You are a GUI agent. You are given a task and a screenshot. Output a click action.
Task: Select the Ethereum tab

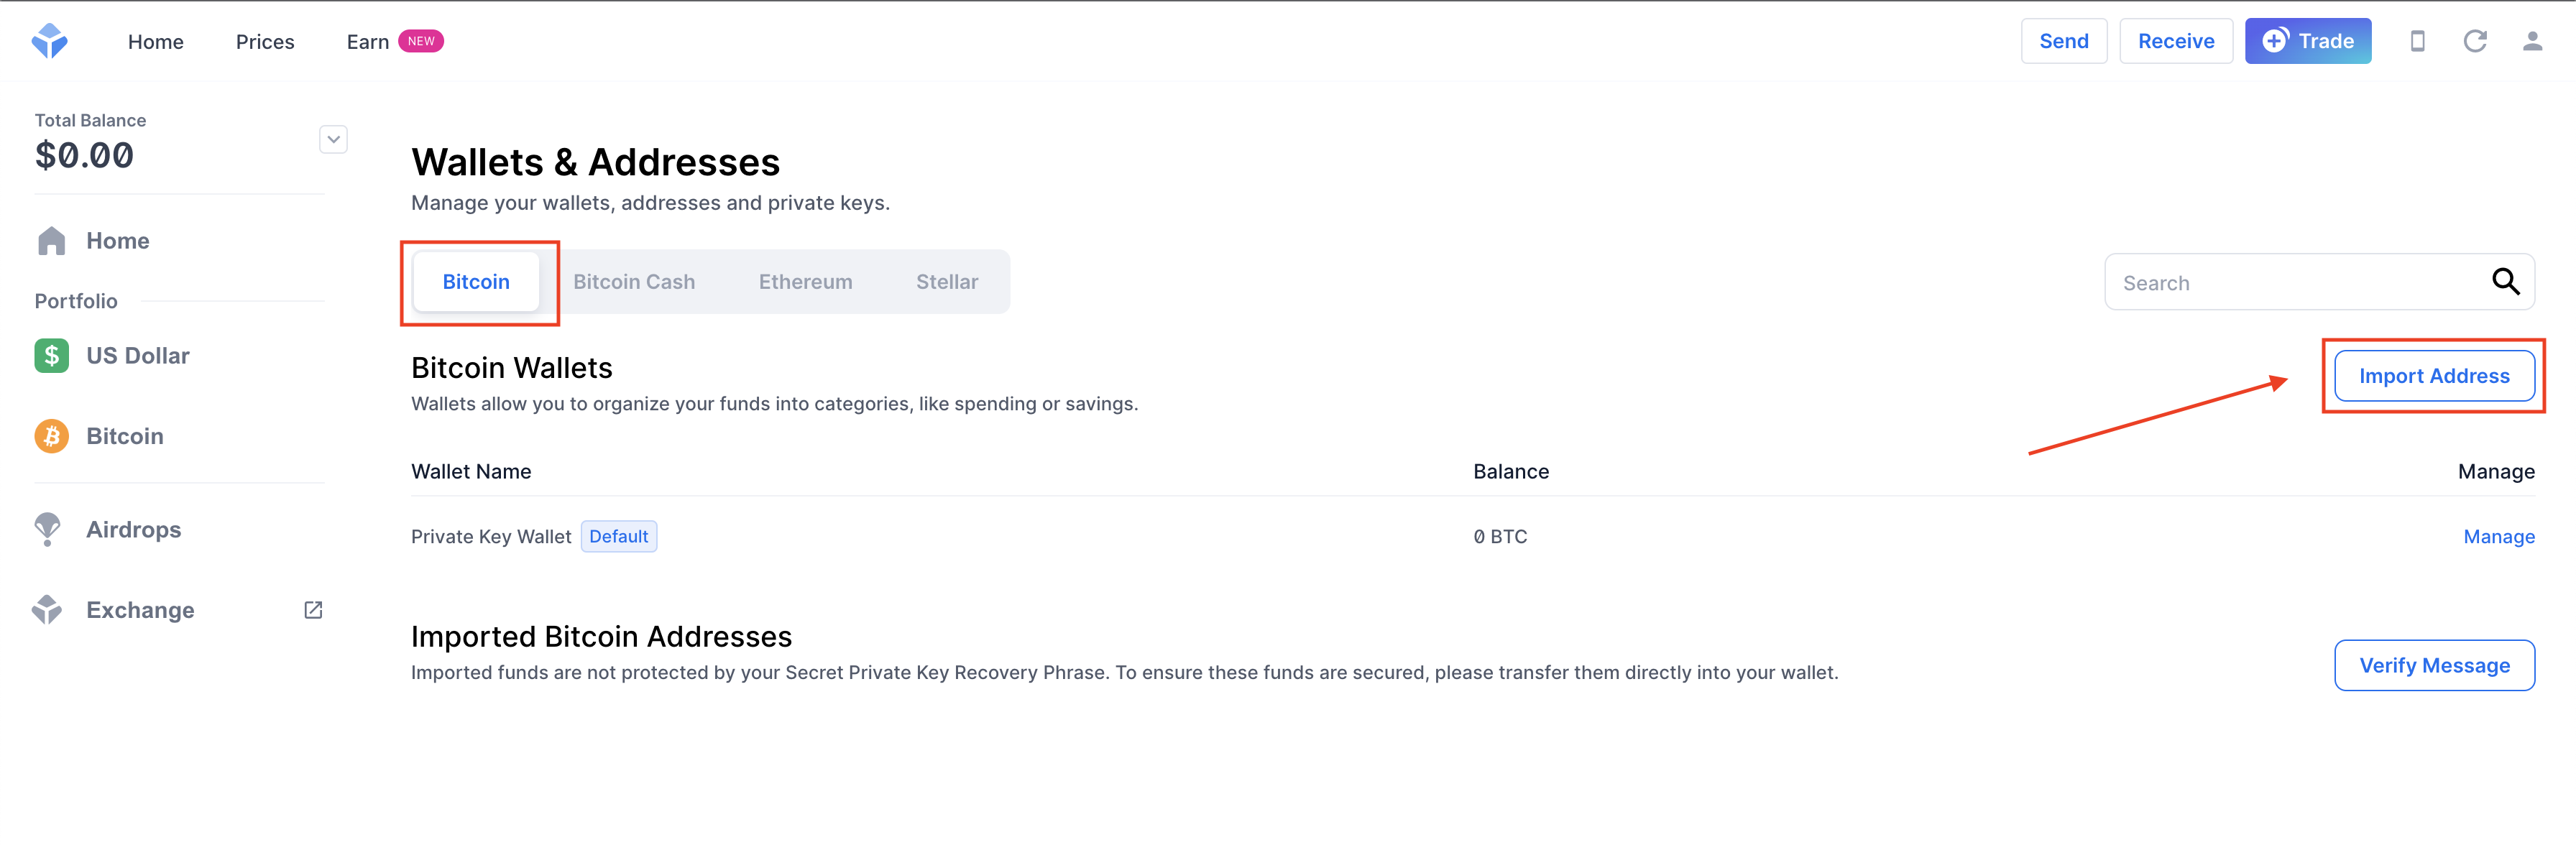(805, 281)
